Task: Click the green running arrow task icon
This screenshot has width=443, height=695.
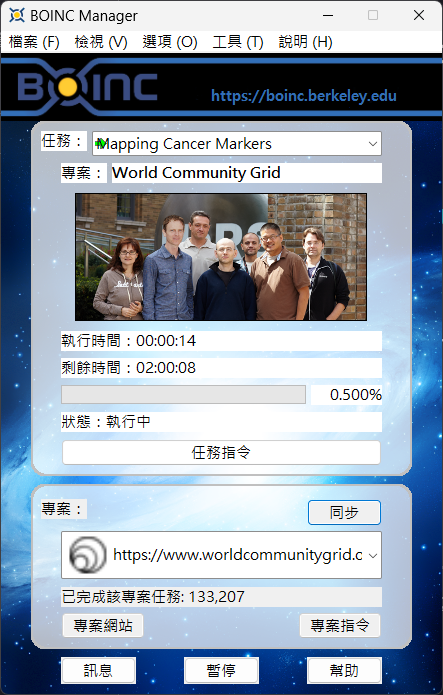Action: pos(101,143)
